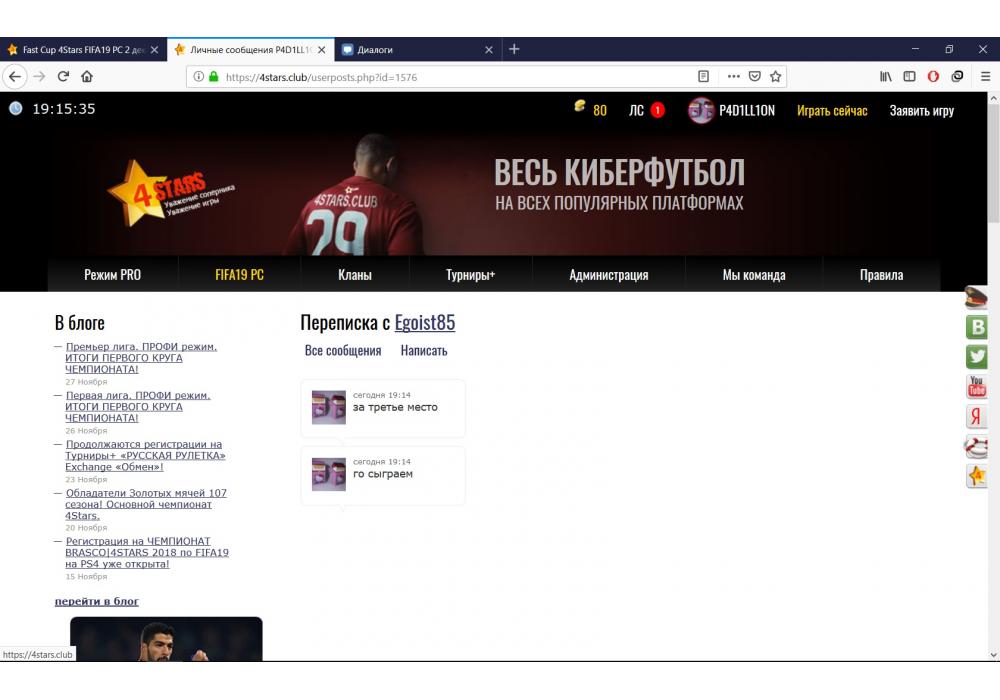Viewport: 1000px width, 700px height.
Task: Open the VK social sidebar icon
Action: coord(977,327)
